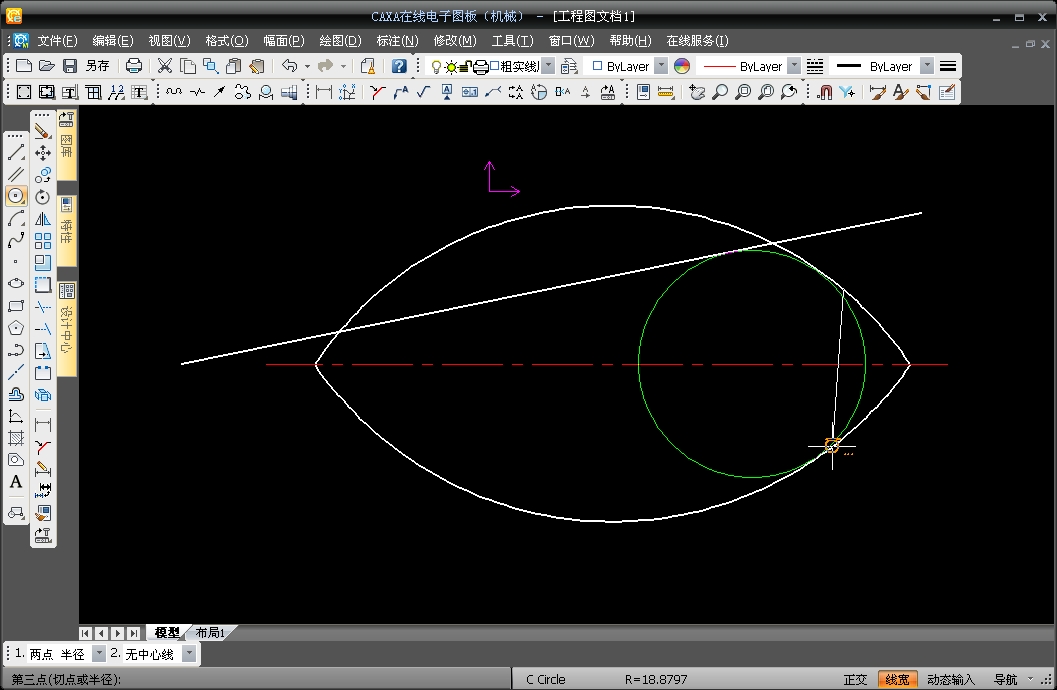Select the Polygon drawing tool
Viewport: 1057px width, 690px height.
tap(16, 328)
